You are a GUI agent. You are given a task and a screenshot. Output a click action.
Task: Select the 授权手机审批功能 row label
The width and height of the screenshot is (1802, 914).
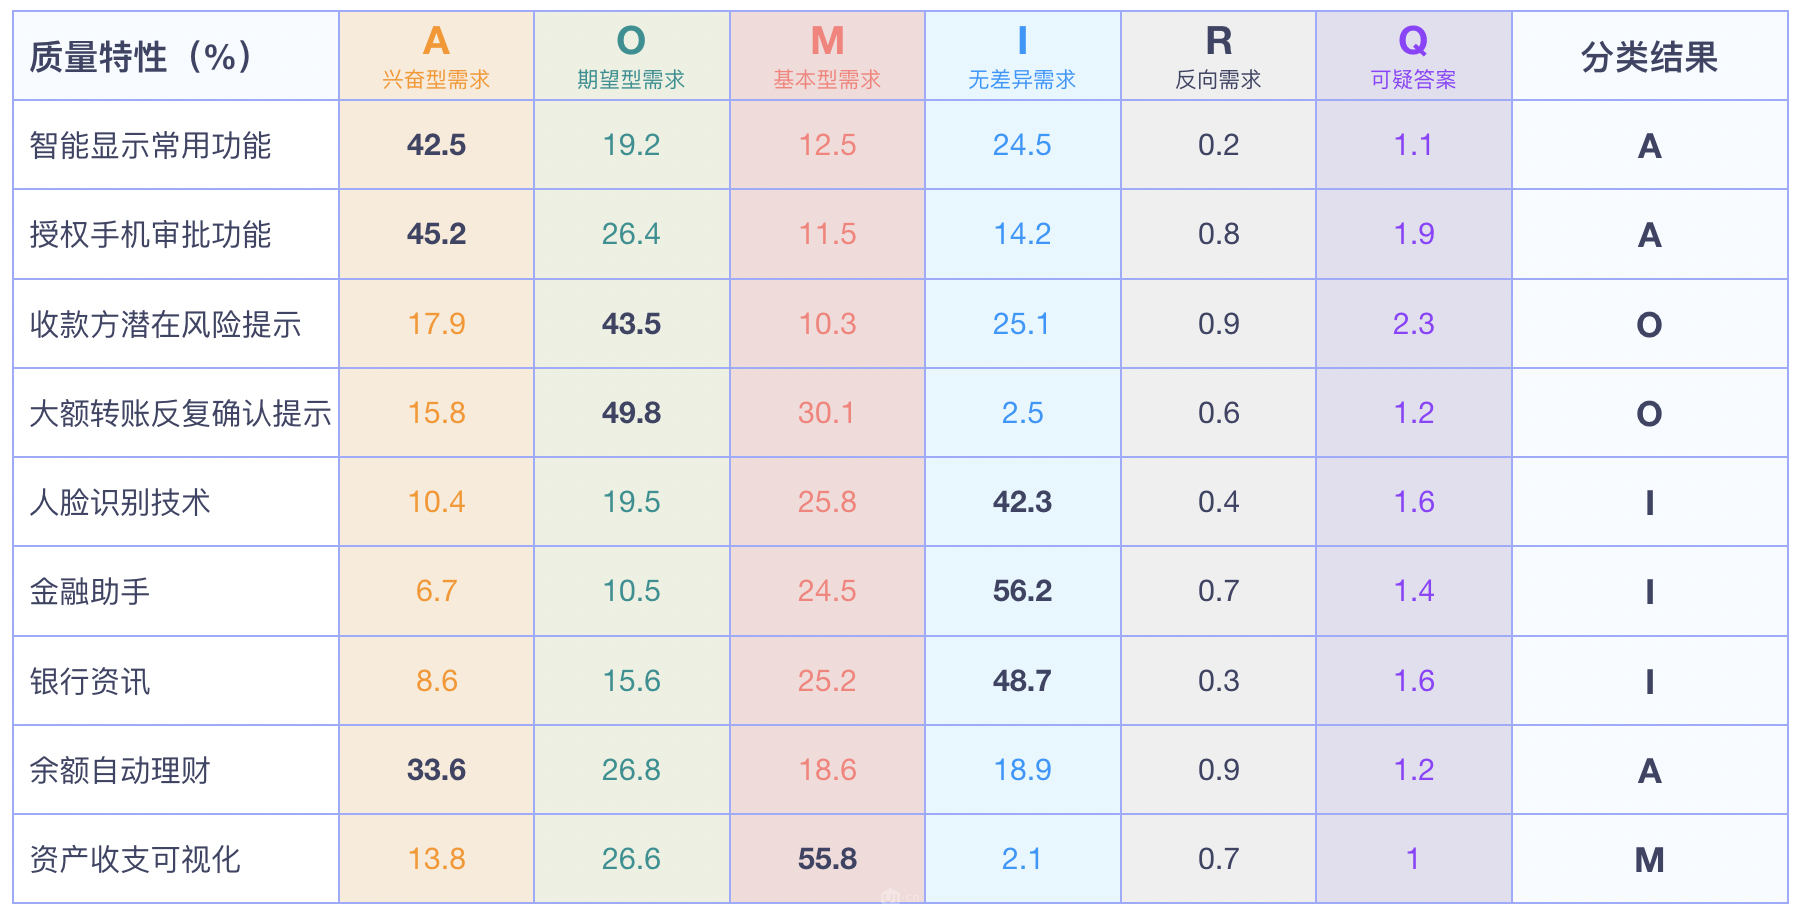(x=150, y=235)
